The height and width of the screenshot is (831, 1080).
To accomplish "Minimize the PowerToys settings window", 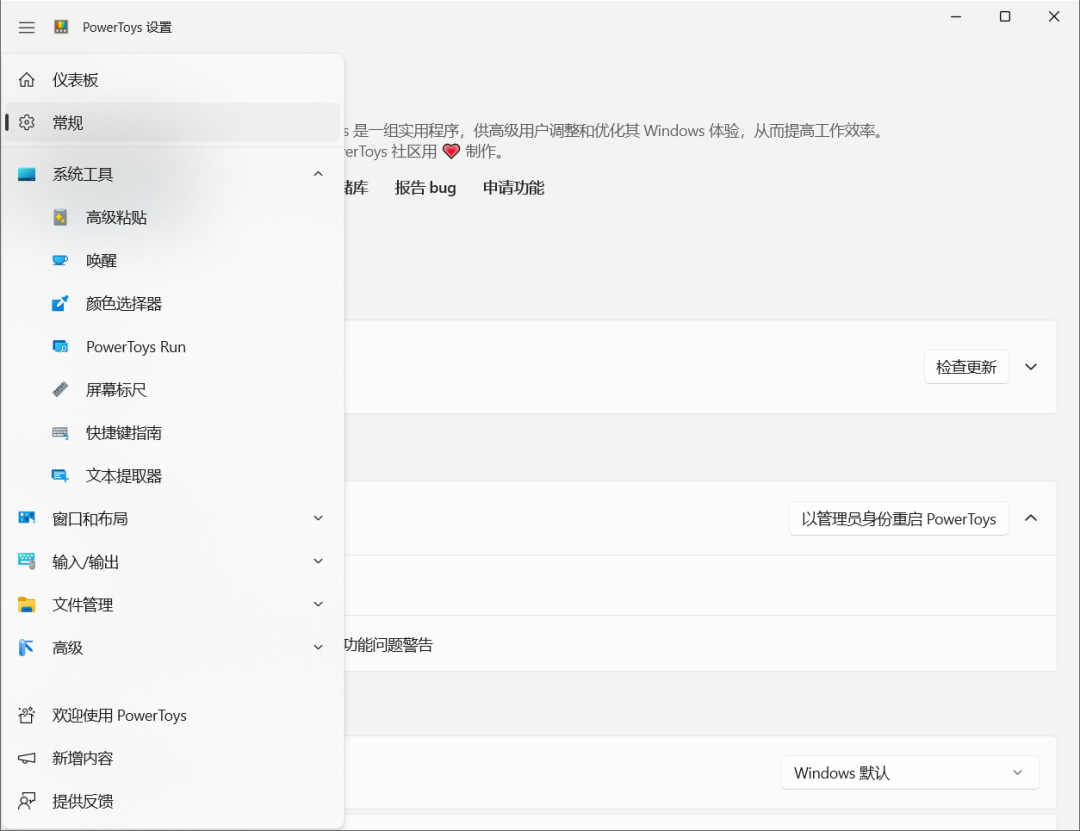I will pyautogui.click(x=956, y=17).
